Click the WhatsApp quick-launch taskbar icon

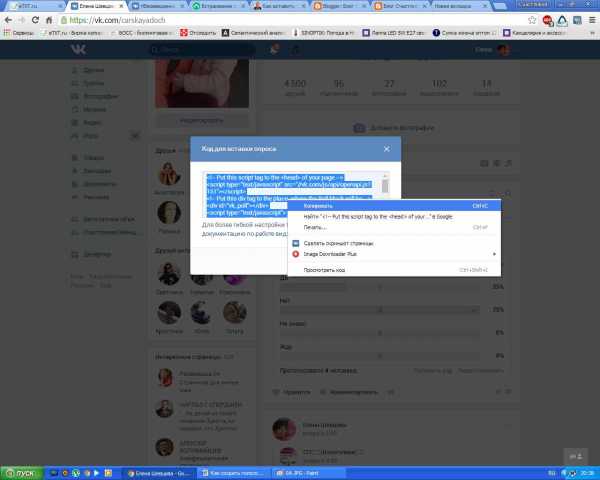pyautogui.click(x=76, y=474)
